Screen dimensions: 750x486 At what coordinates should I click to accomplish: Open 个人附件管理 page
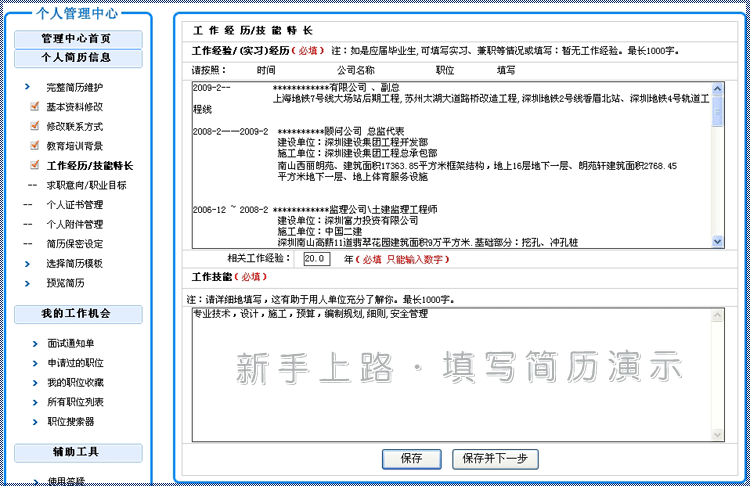pos(75,224)
